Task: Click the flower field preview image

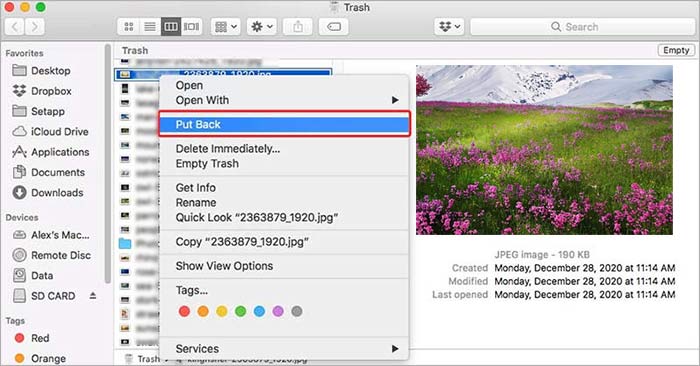Action: (544, 150)
